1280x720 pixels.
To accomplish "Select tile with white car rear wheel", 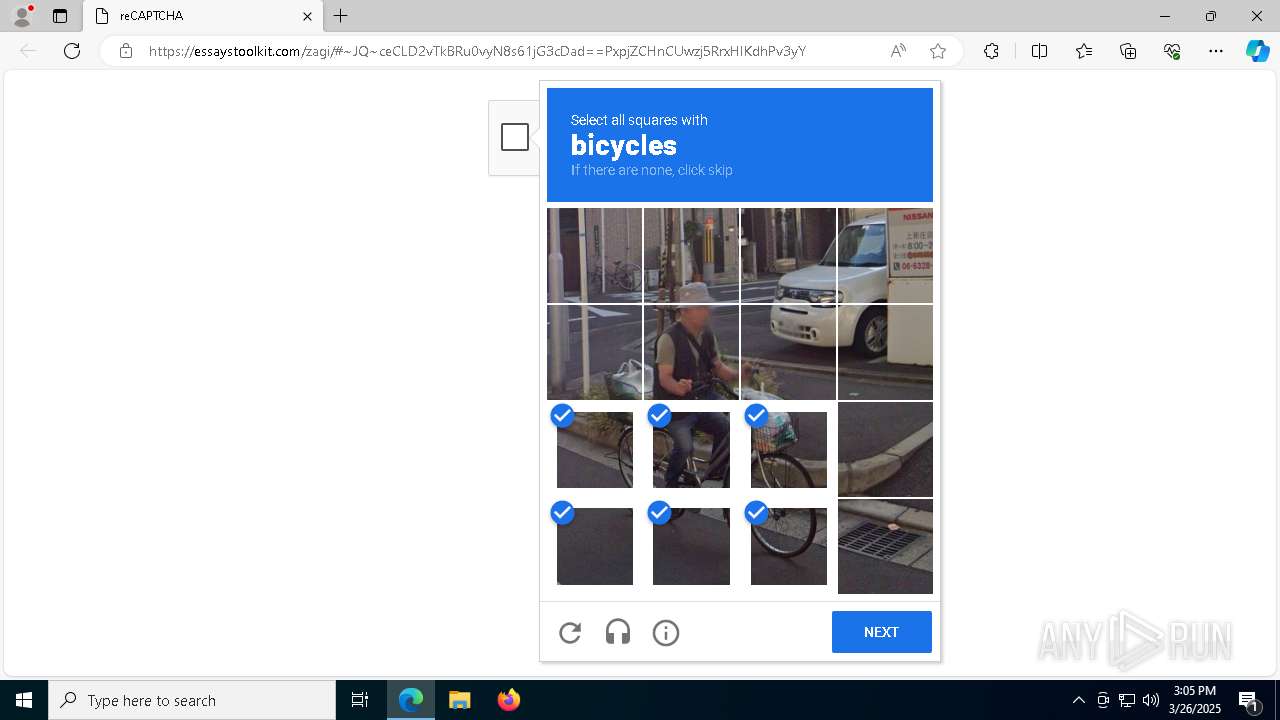I will pyautogui.click(x=885, y=352).
